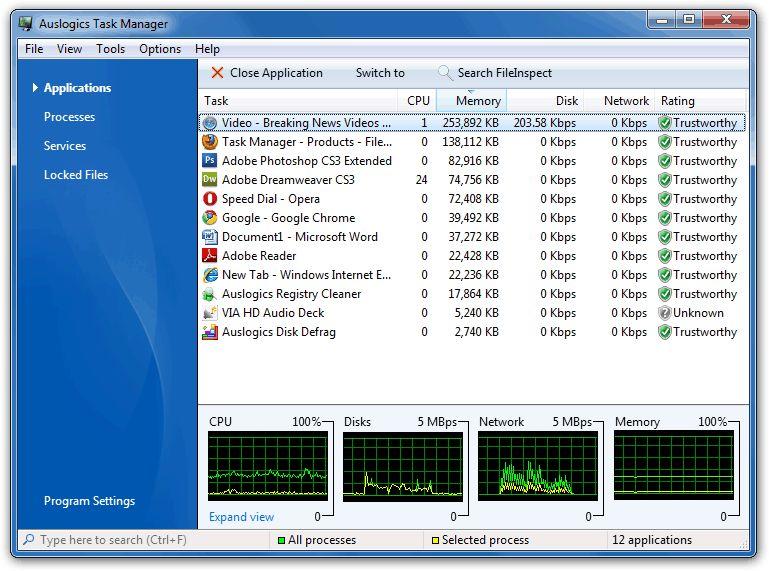Click the red X Close Application icon
Viewport: 769px width, 571px height.
click(217, 73)
